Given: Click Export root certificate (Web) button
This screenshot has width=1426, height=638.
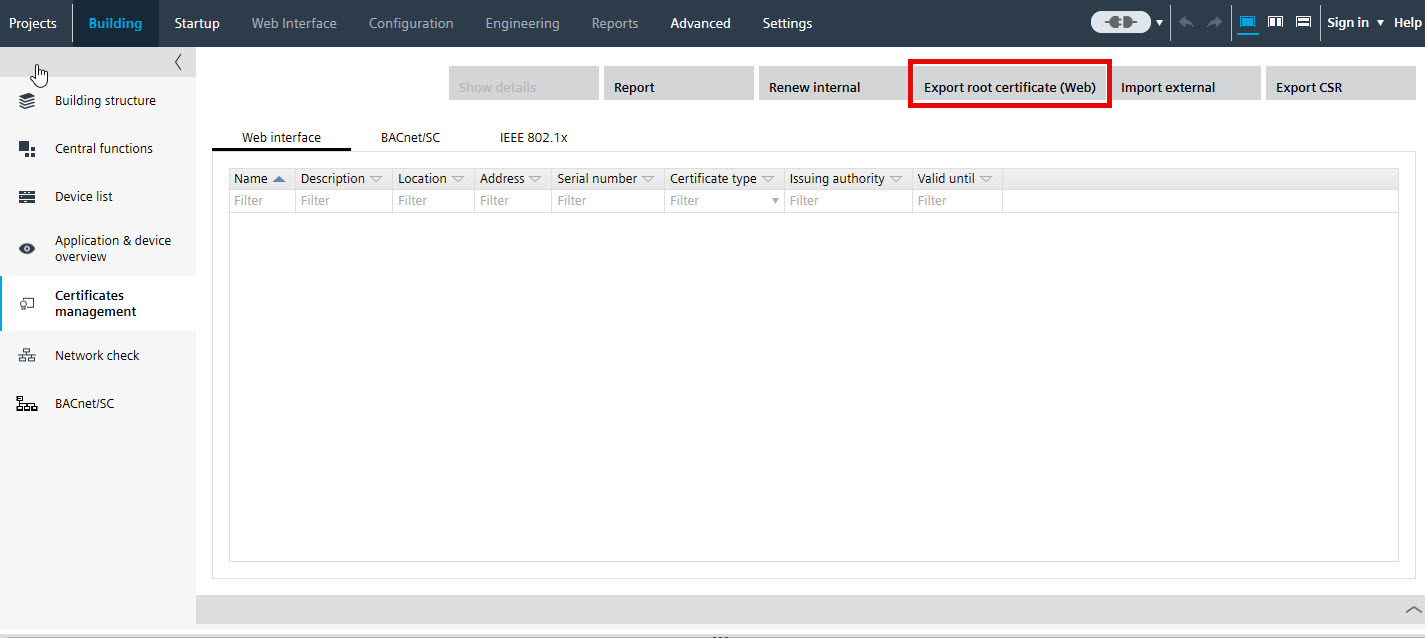Looking at the screenshot, I should click(x=1009, y=87).
